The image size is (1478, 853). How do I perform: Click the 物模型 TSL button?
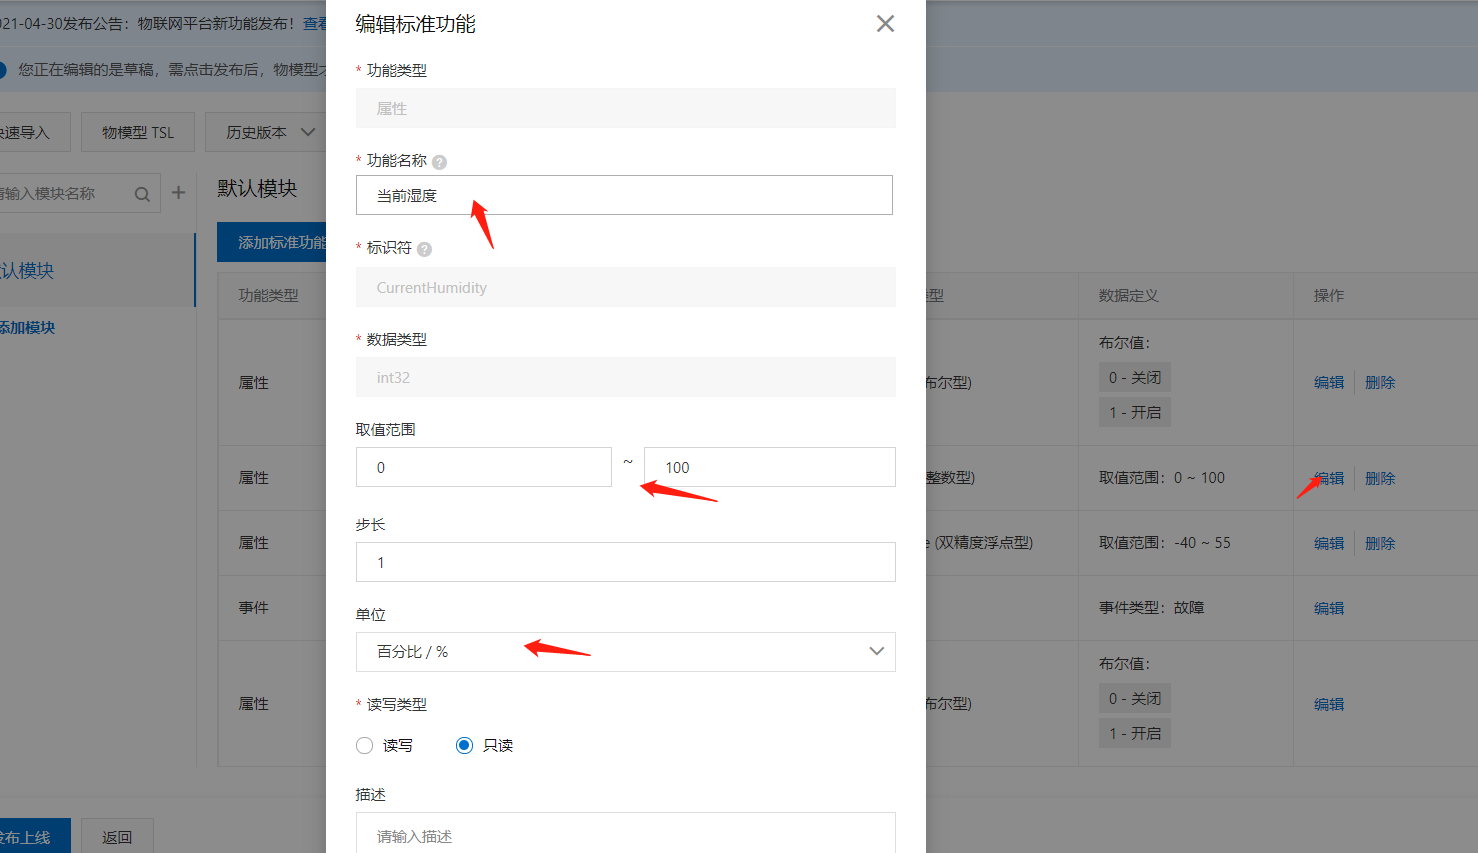(138, 132)
